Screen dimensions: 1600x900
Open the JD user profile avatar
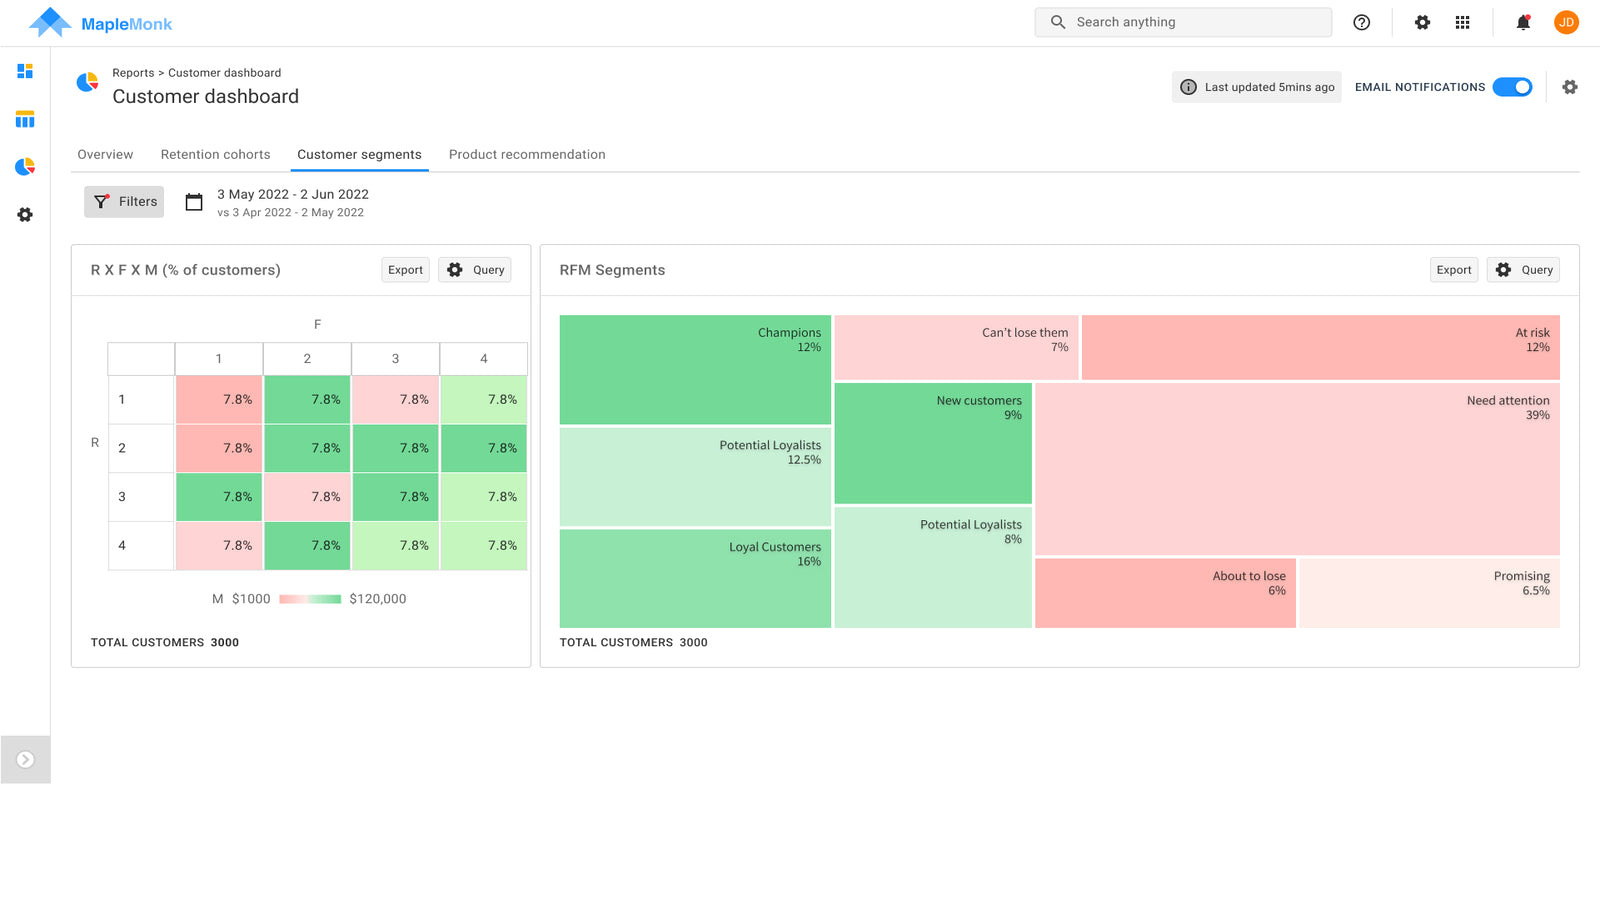pos(1566,22)
